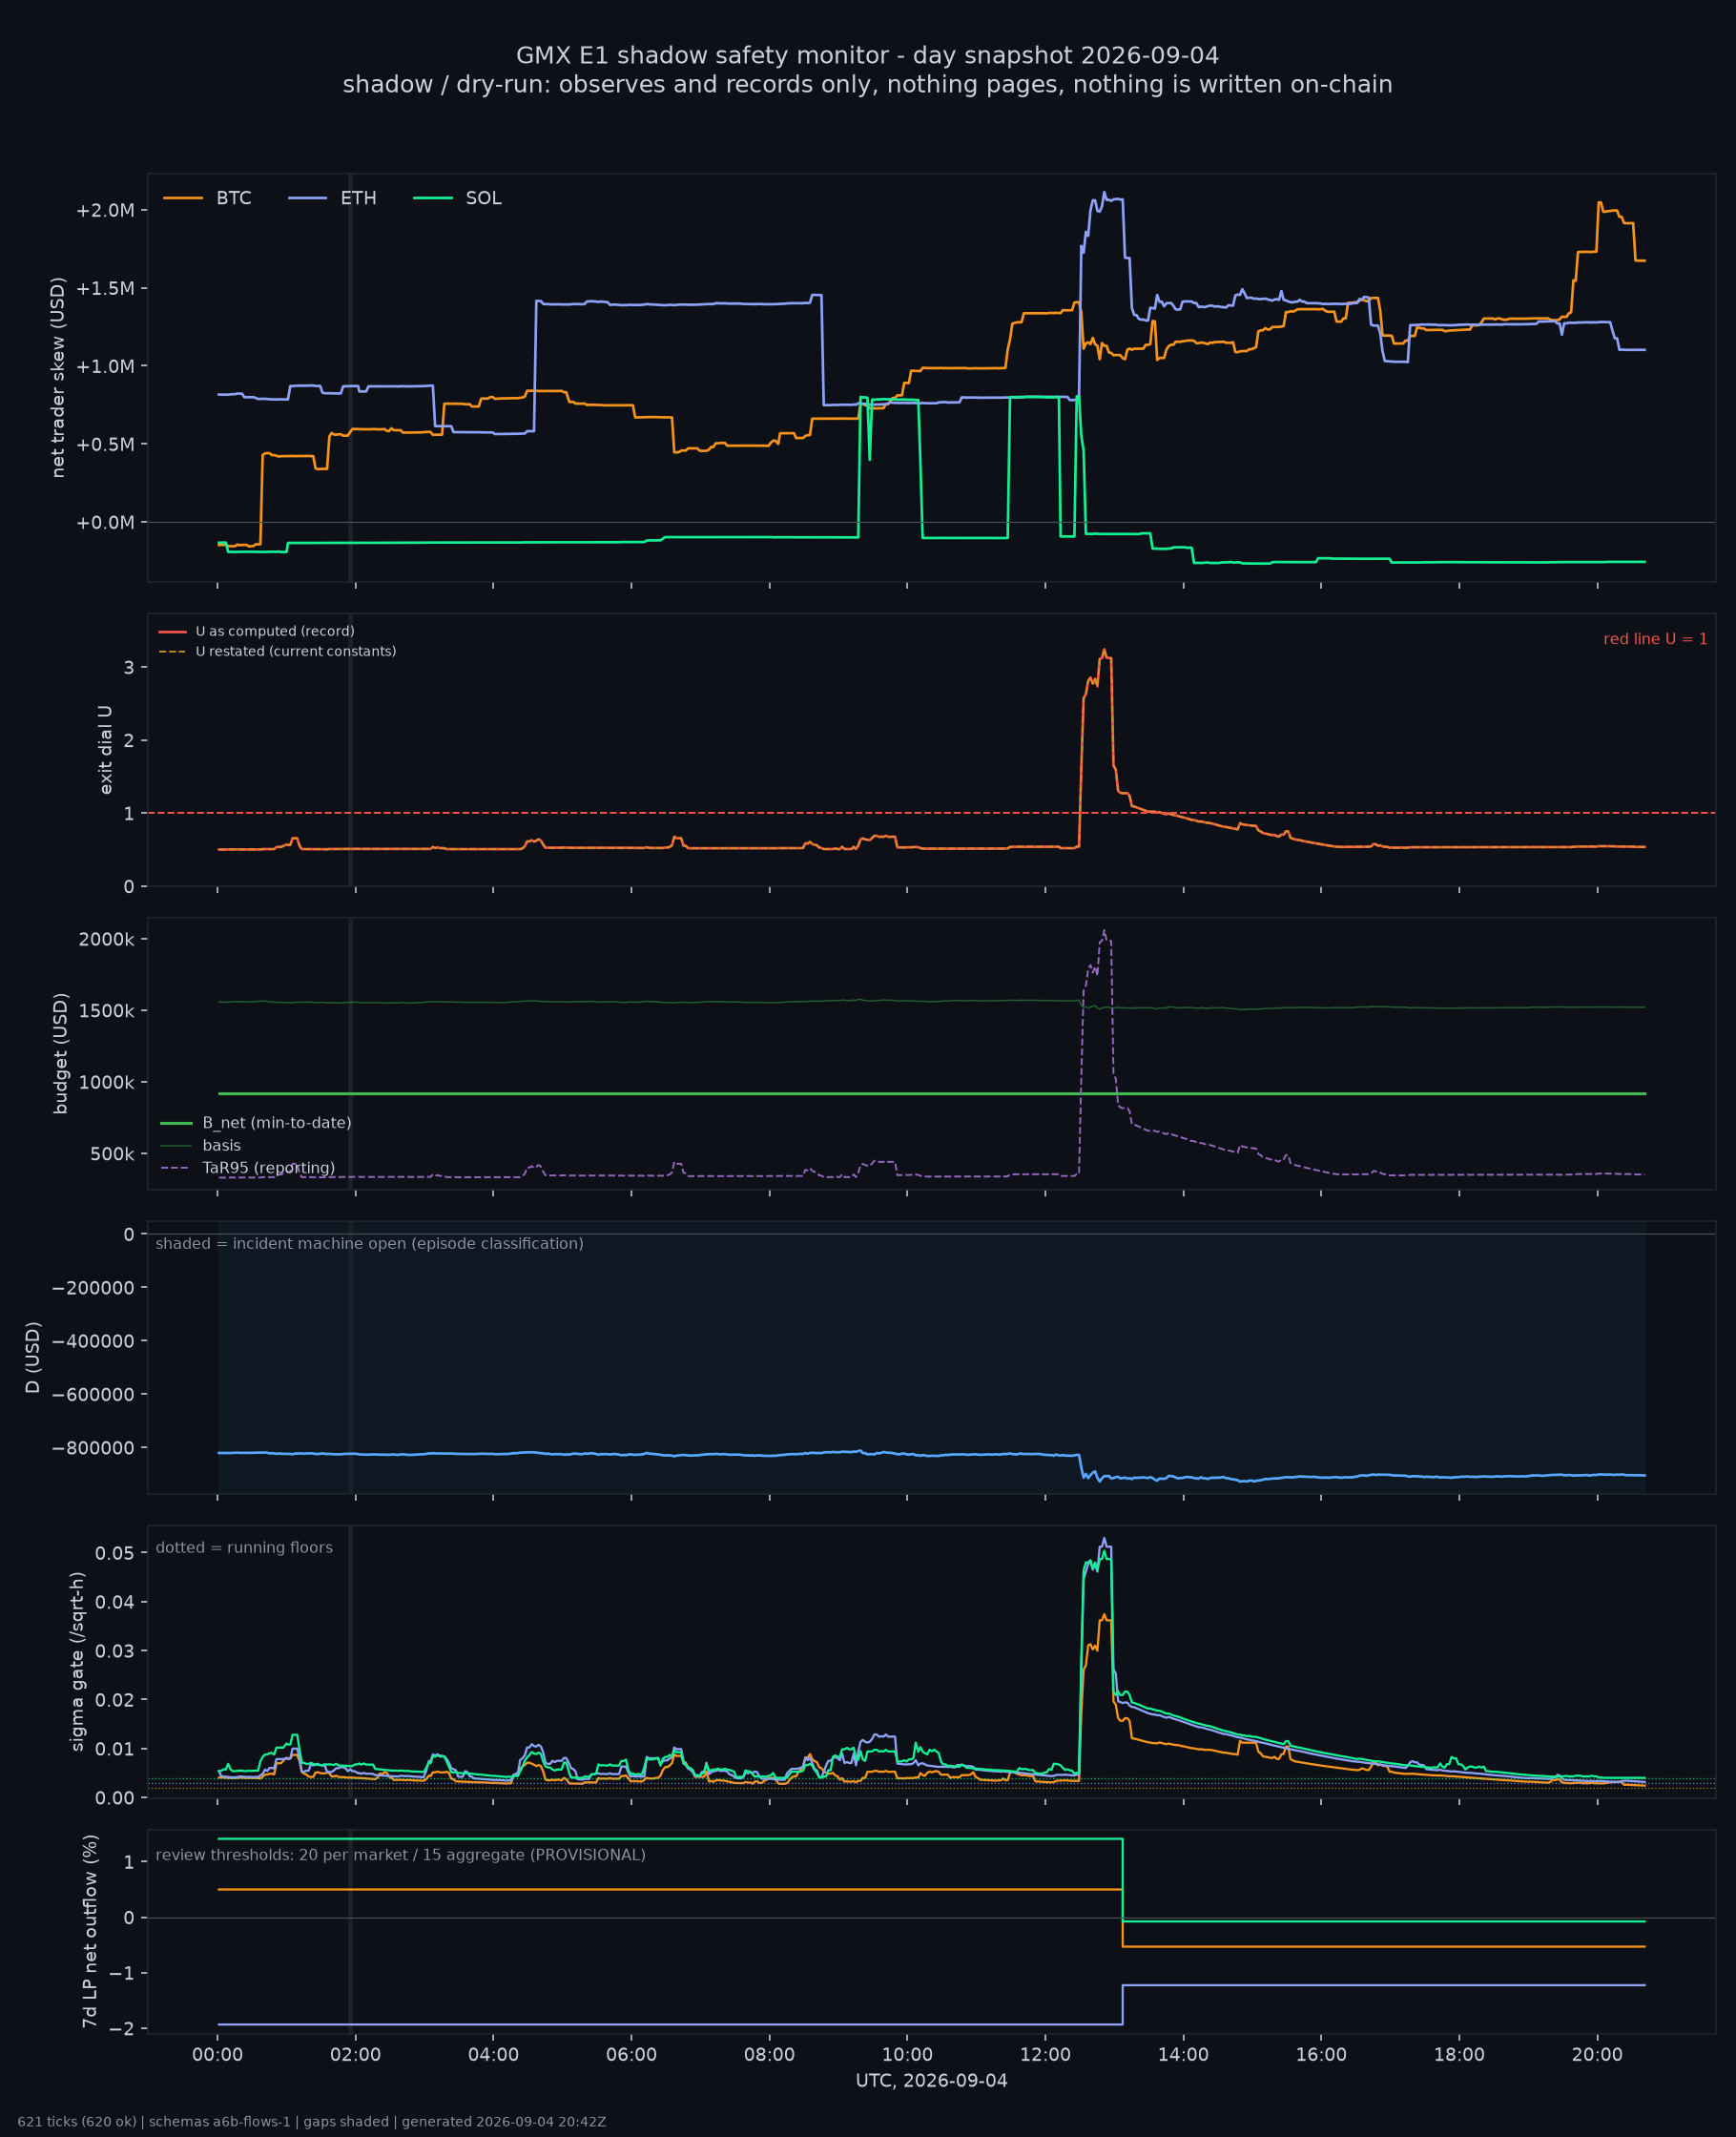Image resolution: width=1736 pixels, height=2137 pixels.
Task: Select 'U restated (current constants)' legend label
Action: point(296,651)
